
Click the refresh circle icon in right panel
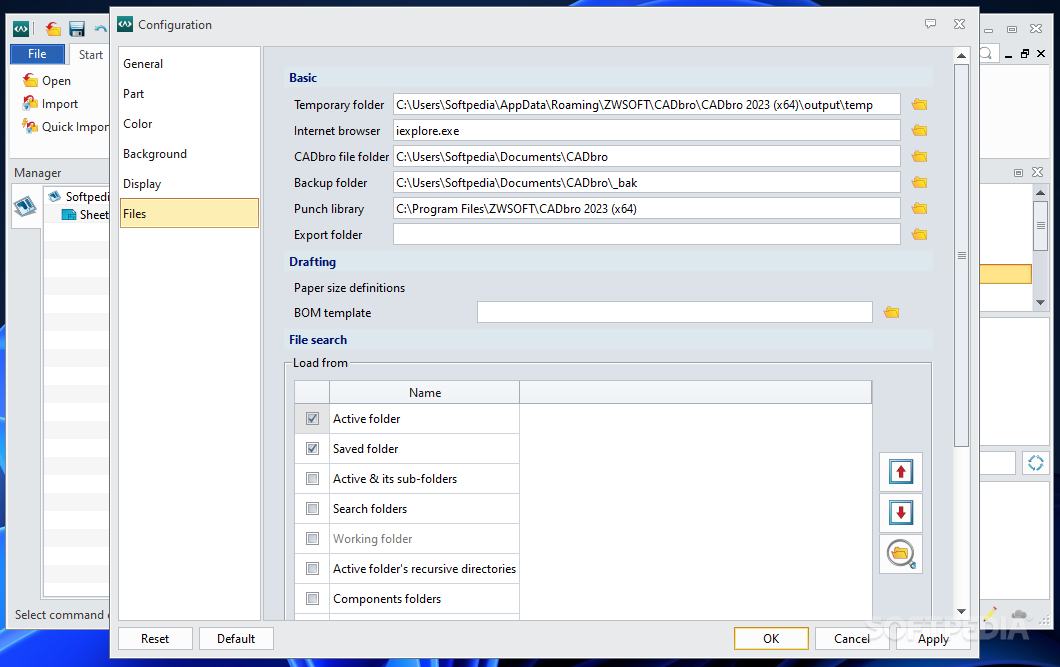(x=1035, y=463)
